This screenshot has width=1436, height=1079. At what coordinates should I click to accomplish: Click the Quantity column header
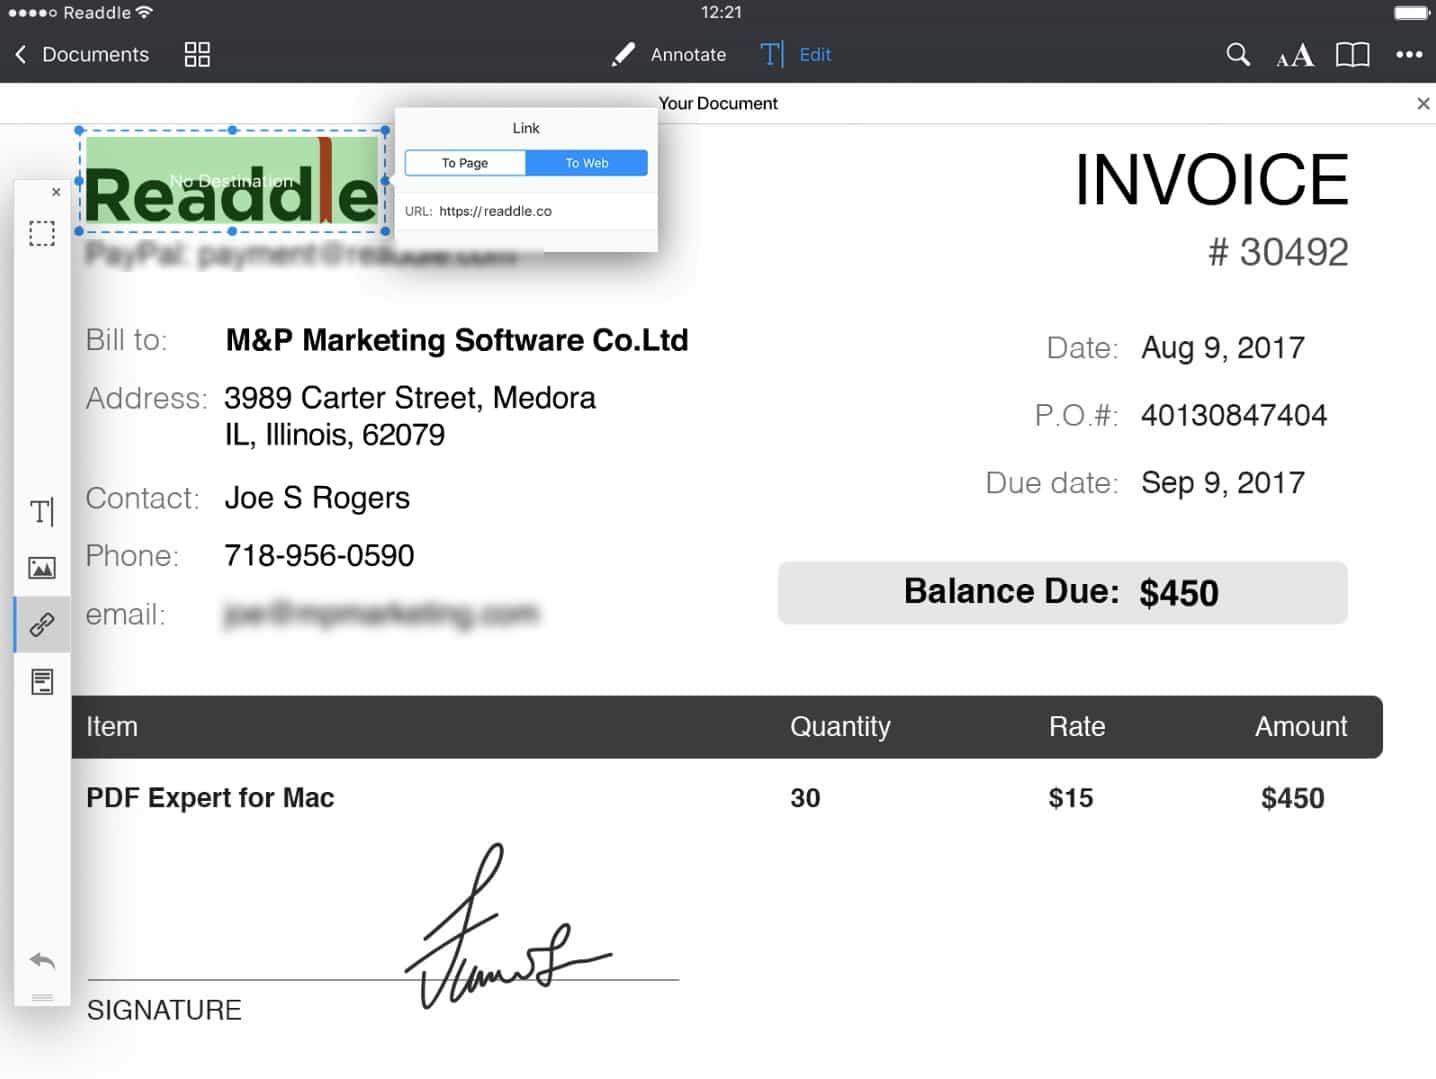click(x=840, y=727)
